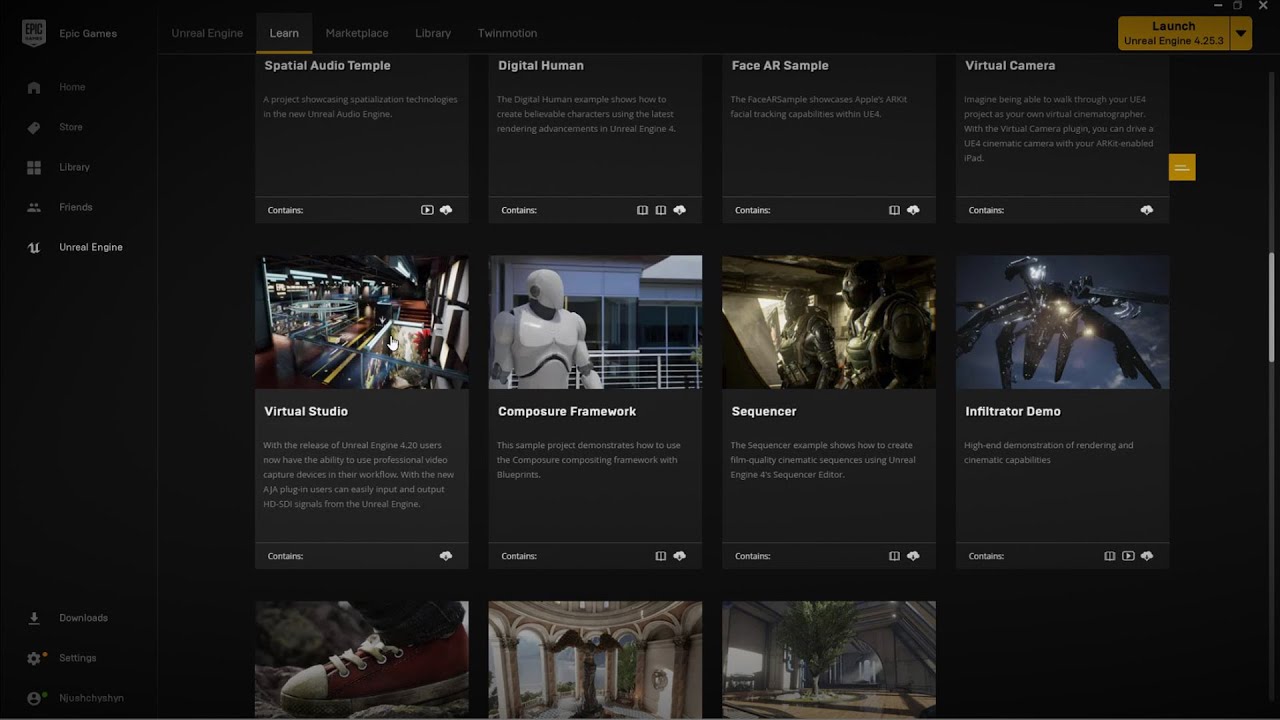The height and width of the screenshot is (720, 1280).
Task: Open the indoor tree project thumbnail
Action: 829,659
